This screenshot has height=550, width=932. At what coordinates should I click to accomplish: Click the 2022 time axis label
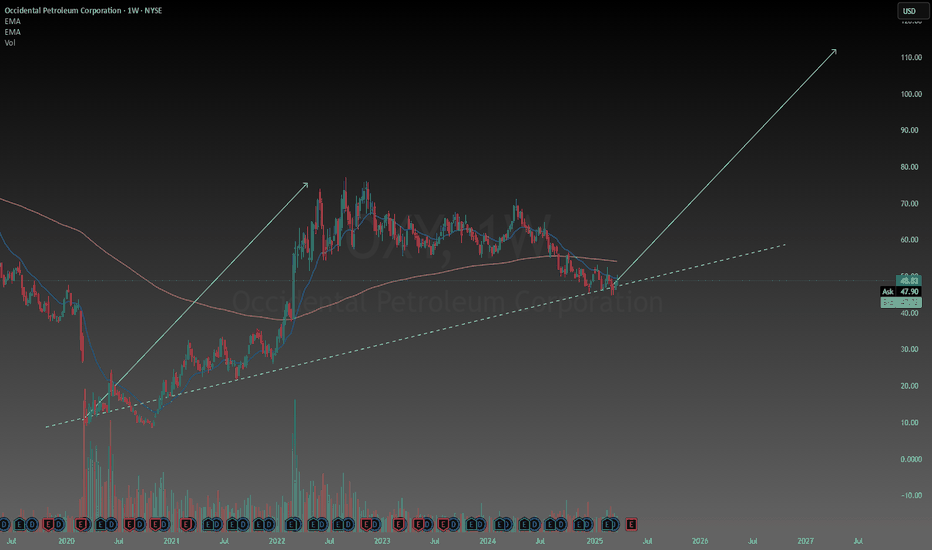[x=277, y=541]
